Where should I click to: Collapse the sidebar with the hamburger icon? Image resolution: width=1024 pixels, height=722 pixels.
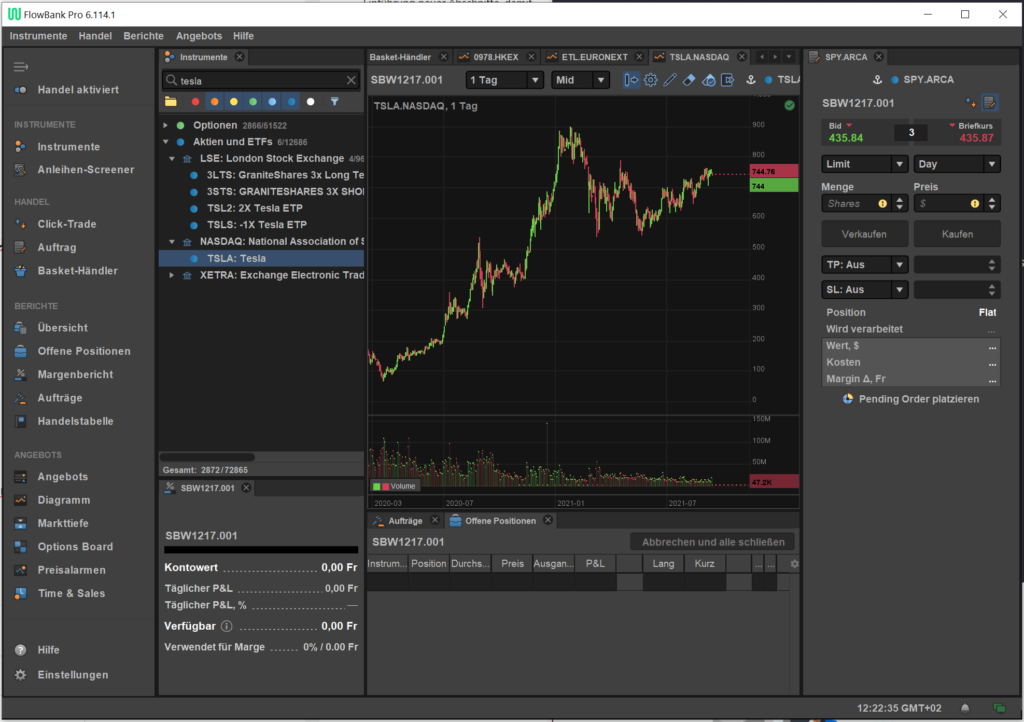click(21, 67)
